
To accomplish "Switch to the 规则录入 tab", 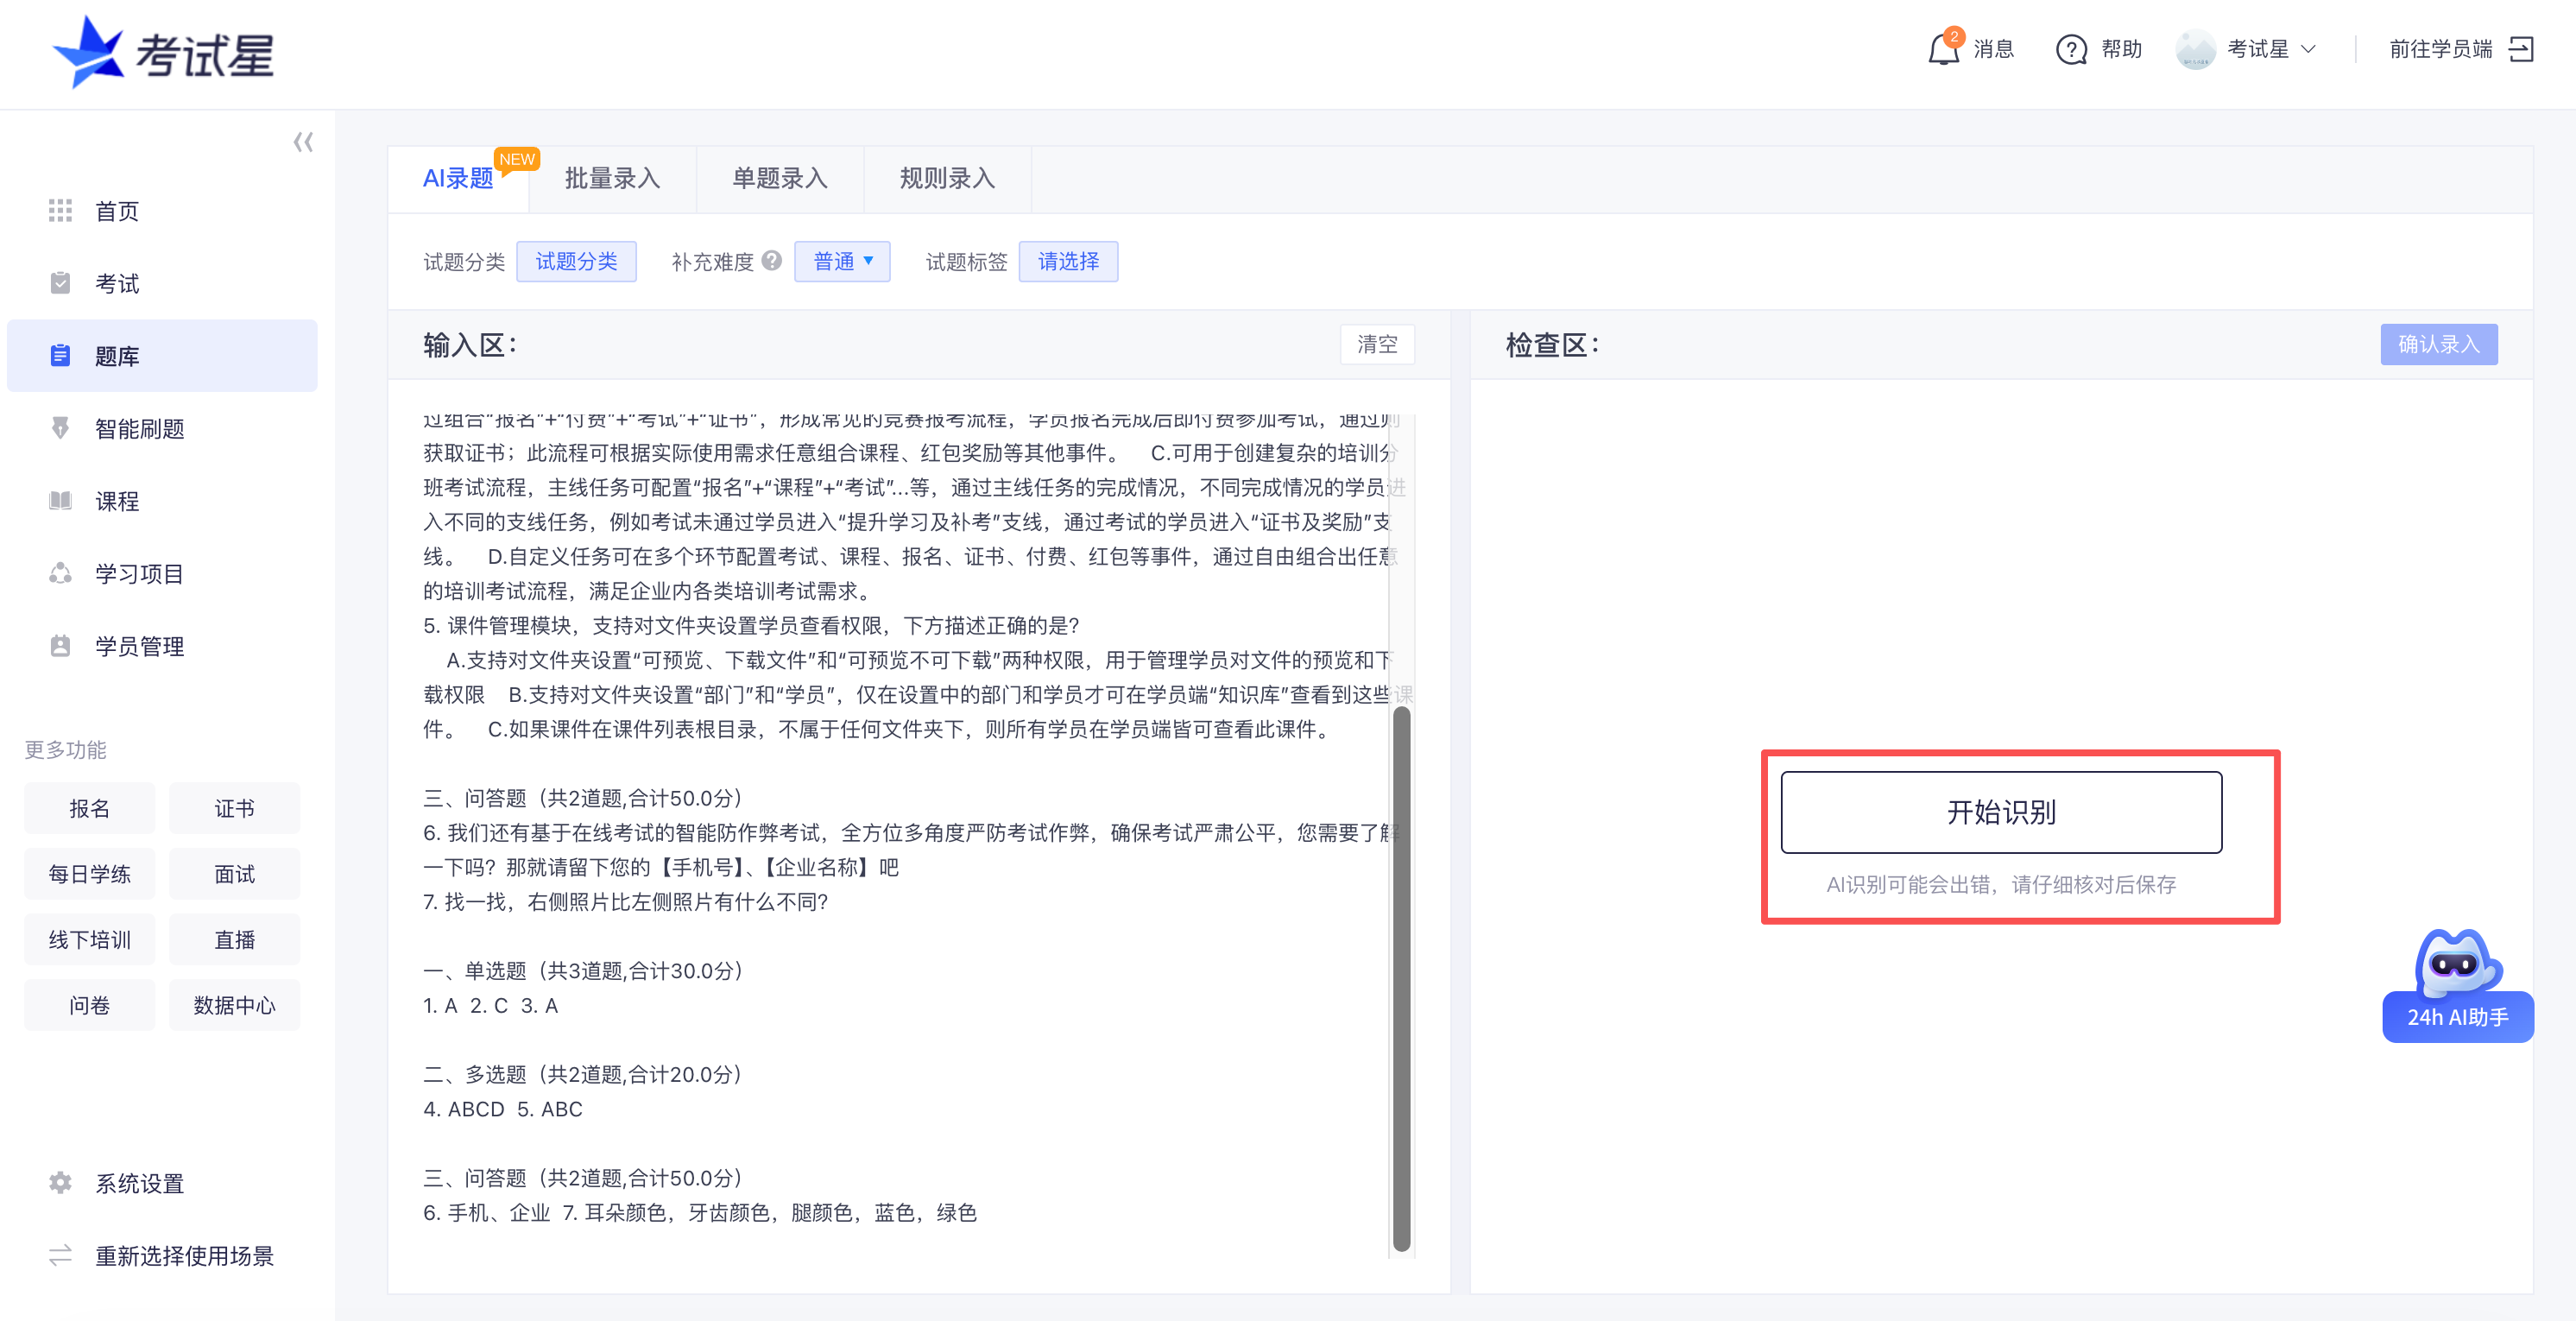I will pos(946,179).
